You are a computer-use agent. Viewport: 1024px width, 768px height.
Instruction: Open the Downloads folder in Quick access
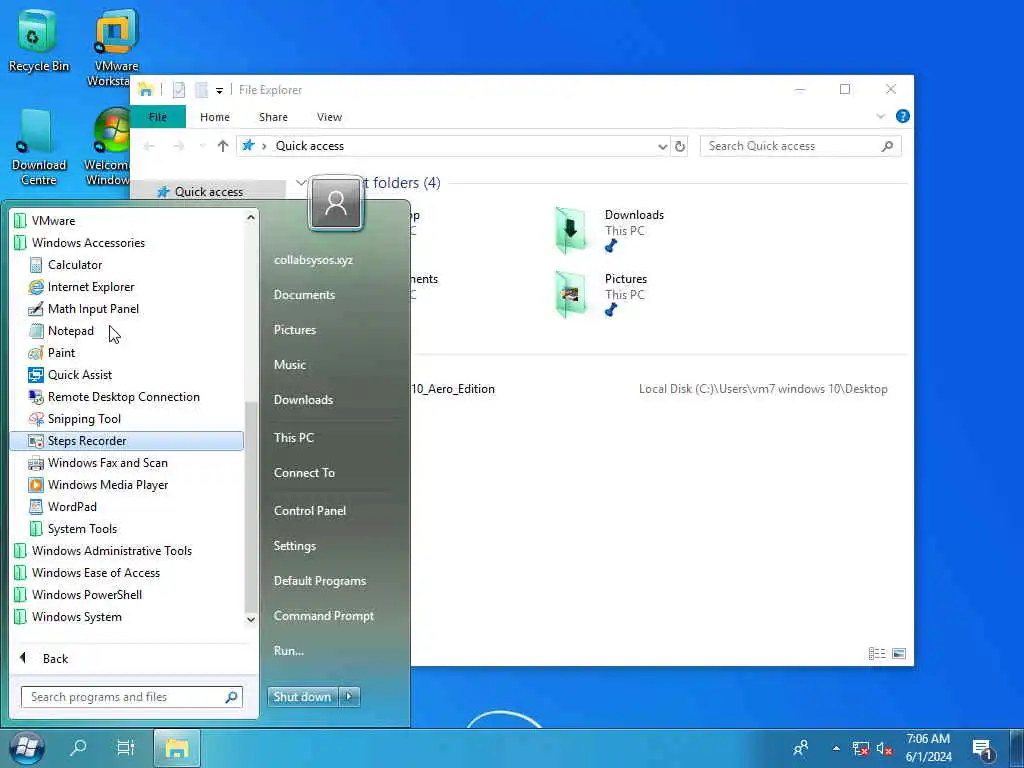click(x=609, y=229)
